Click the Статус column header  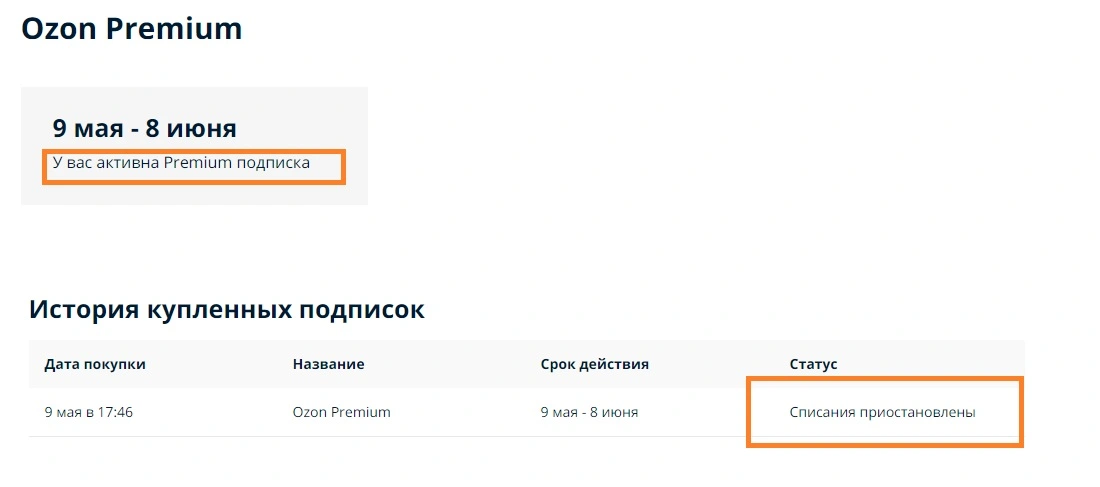click(x=814, y=364)
